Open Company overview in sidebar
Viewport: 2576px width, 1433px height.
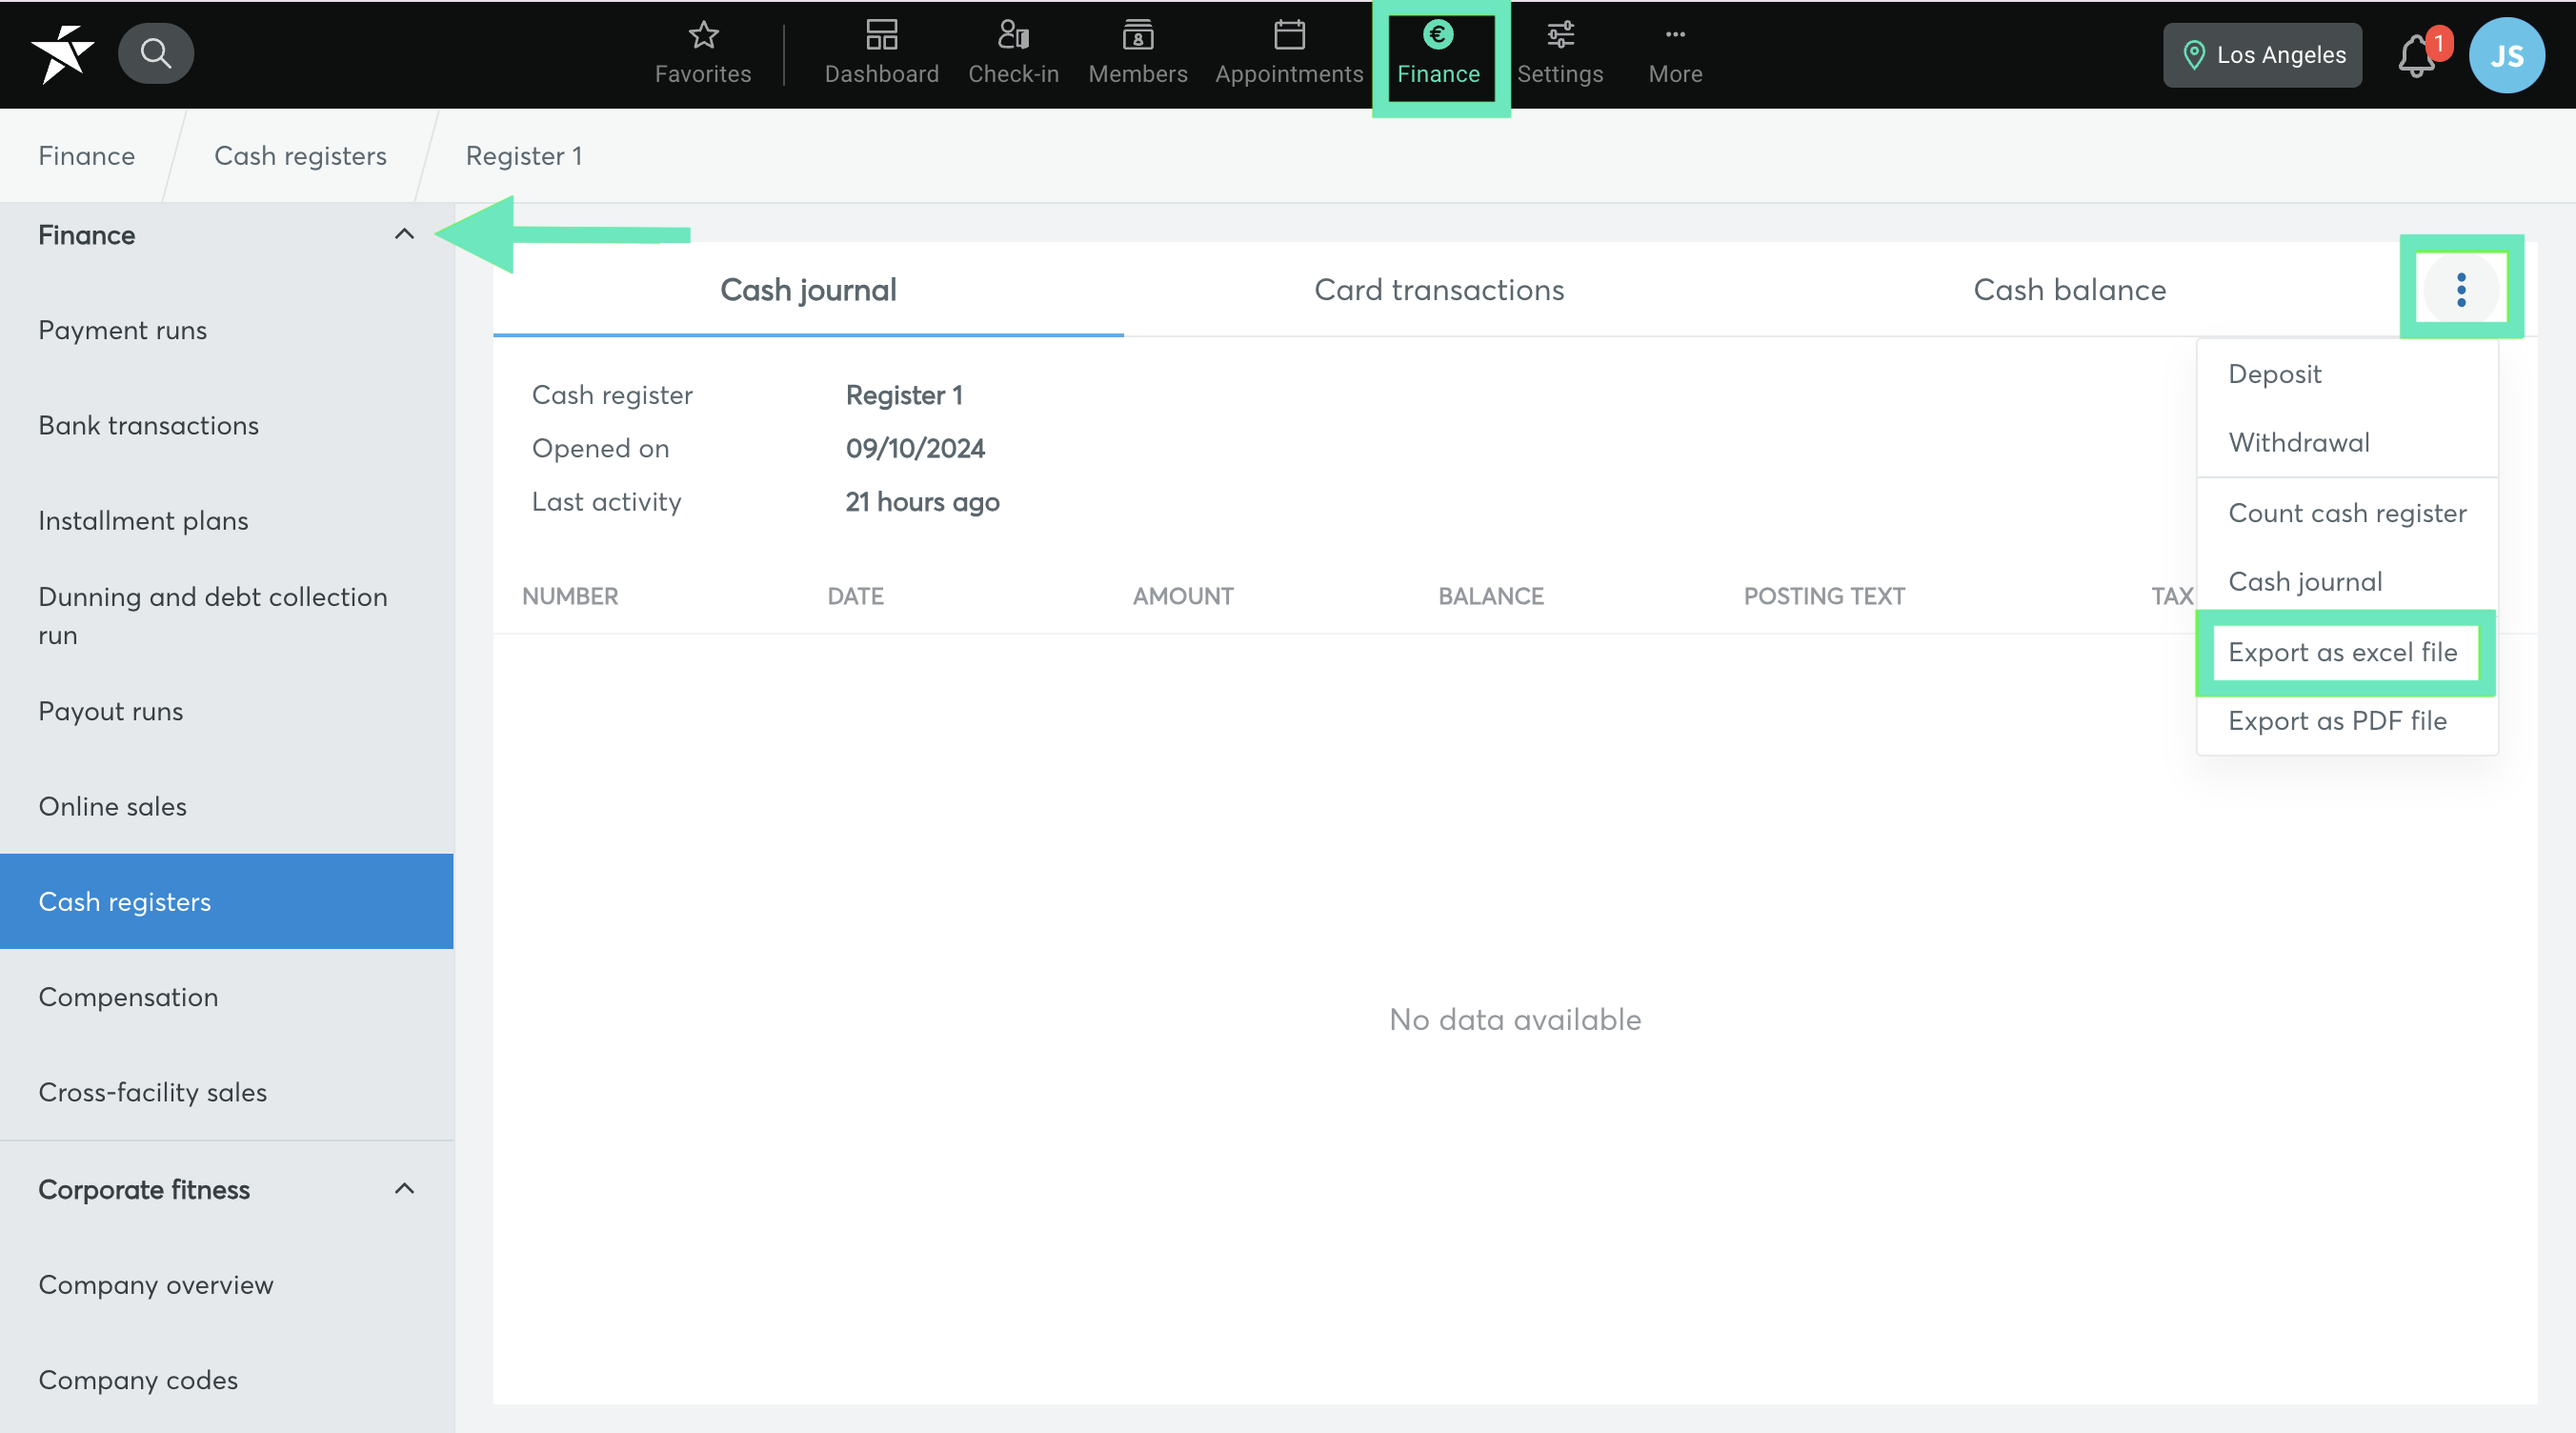click(226, 1285)
